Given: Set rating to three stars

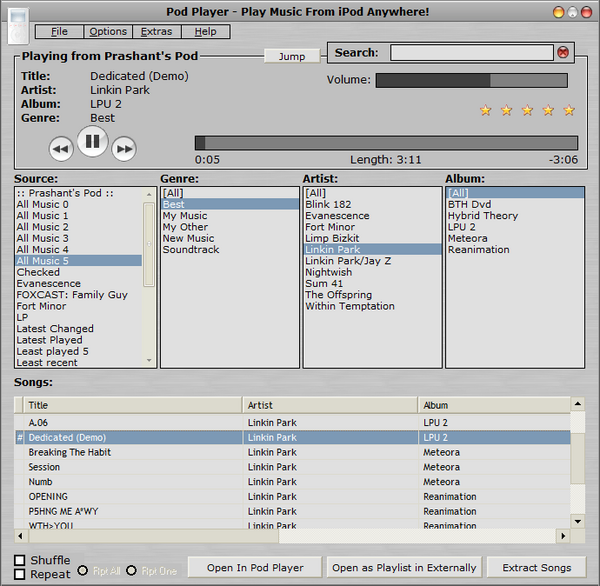Looking at the screenshot, I should point(527,110).
